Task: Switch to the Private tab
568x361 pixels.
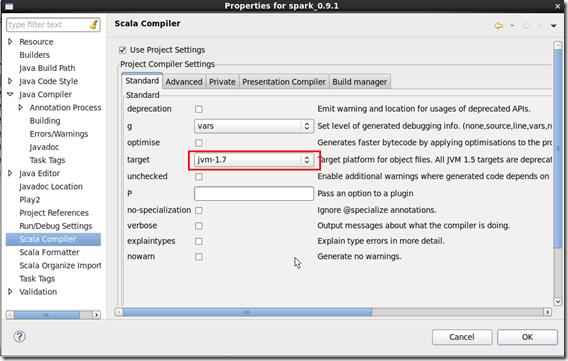Action: [x=222, y=82]
